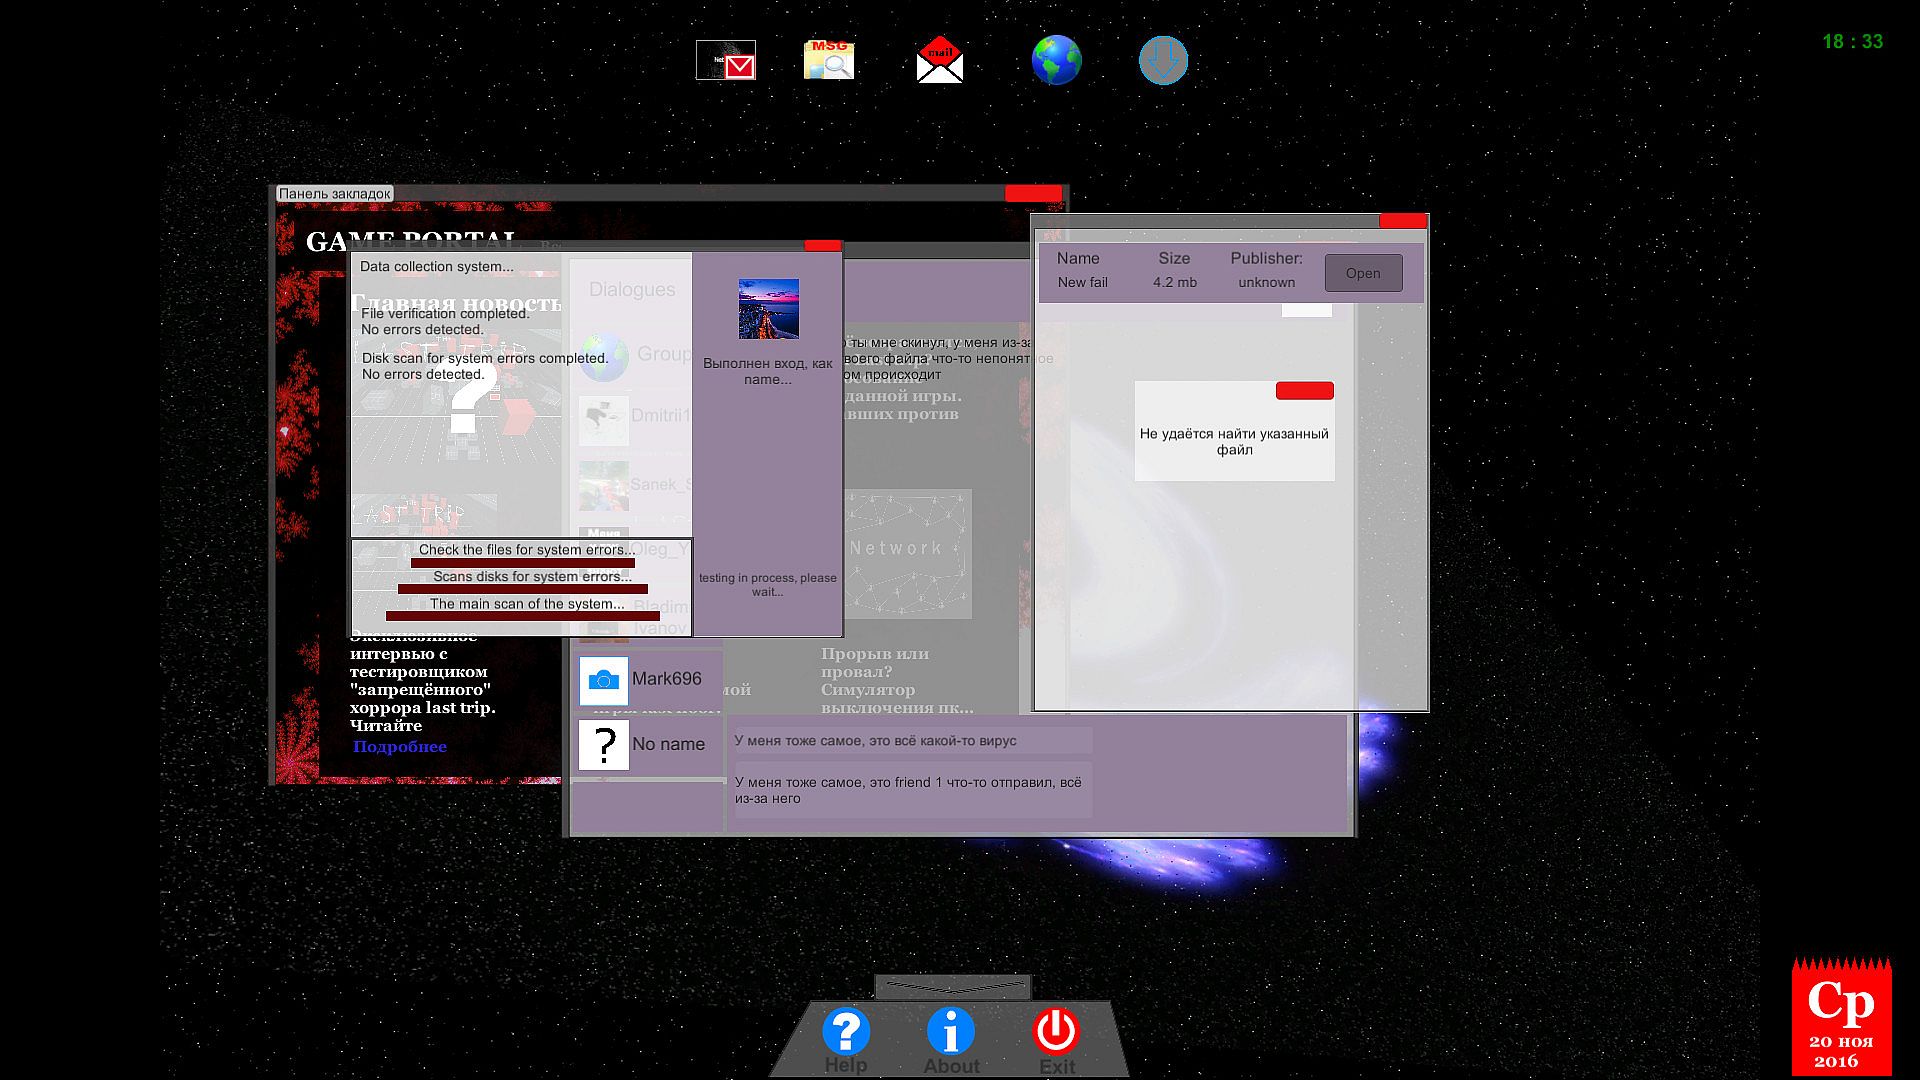Open the MSG search messenger icon
Screen dimensions: 1920x1080
[x=829, y=60]
